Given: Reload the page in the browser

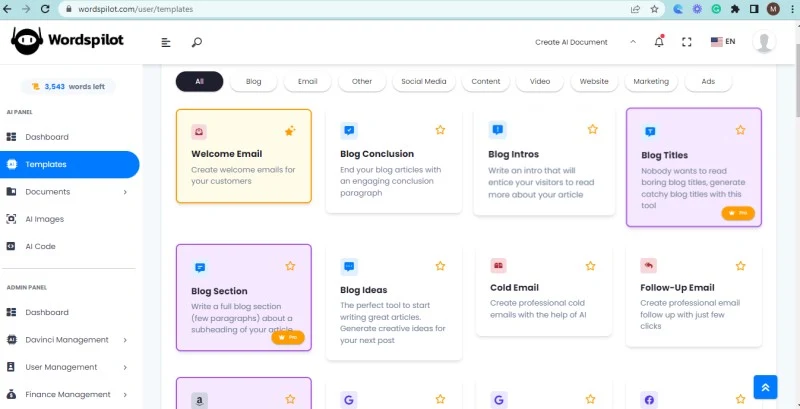Looking at the screenshot, I should pos(45,9).
